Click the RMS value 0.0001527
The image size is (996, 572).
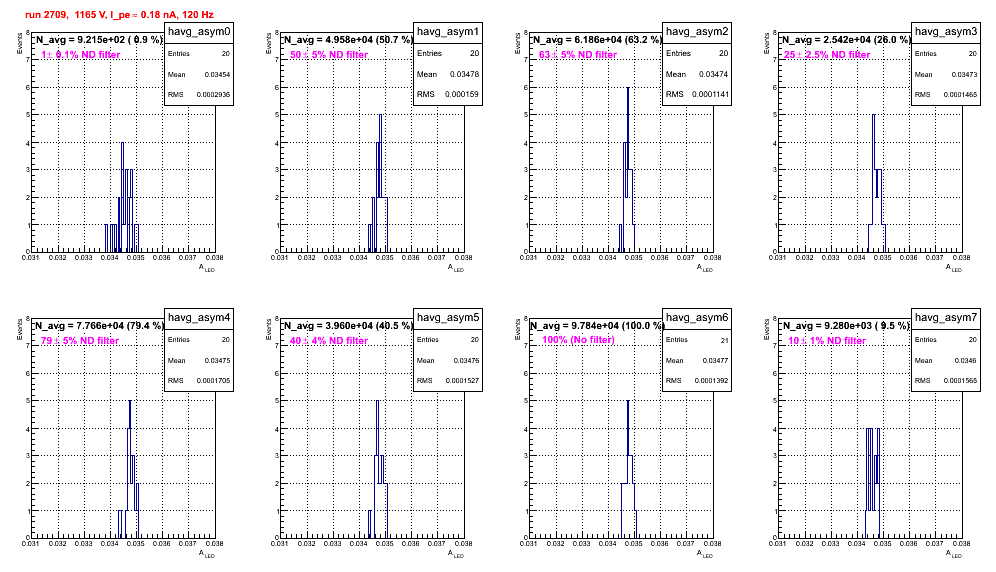pos(462,380)
